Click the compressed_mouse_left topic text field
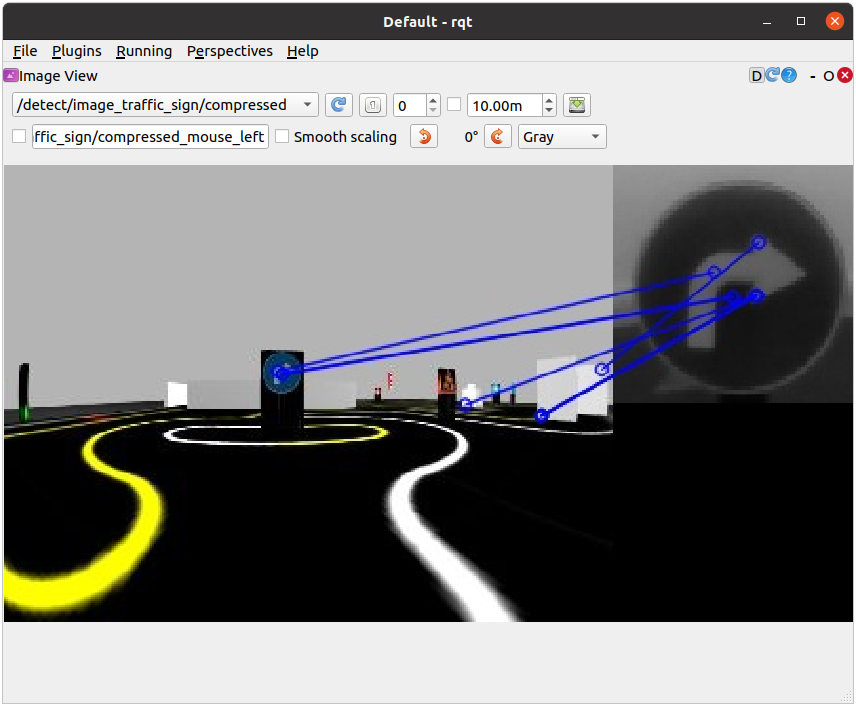 pos(150,137)
